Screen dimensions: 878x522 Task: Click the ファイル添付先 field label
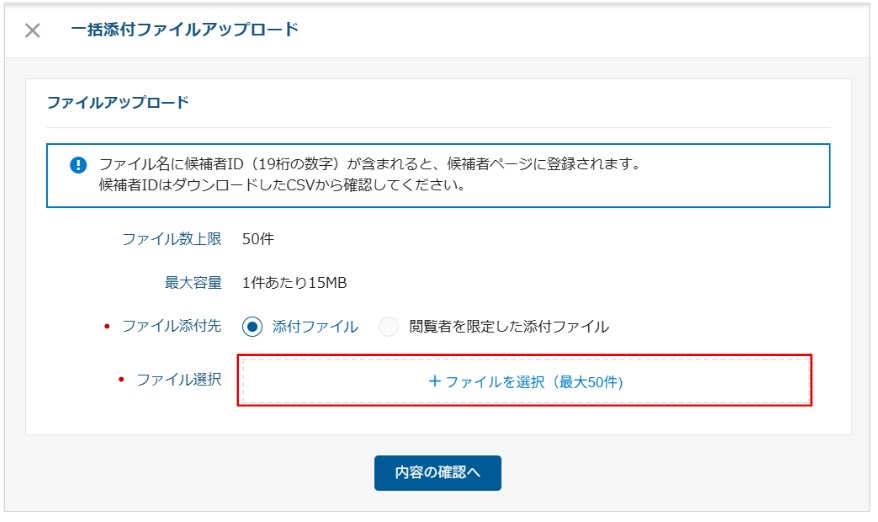[x=171, y=326]
